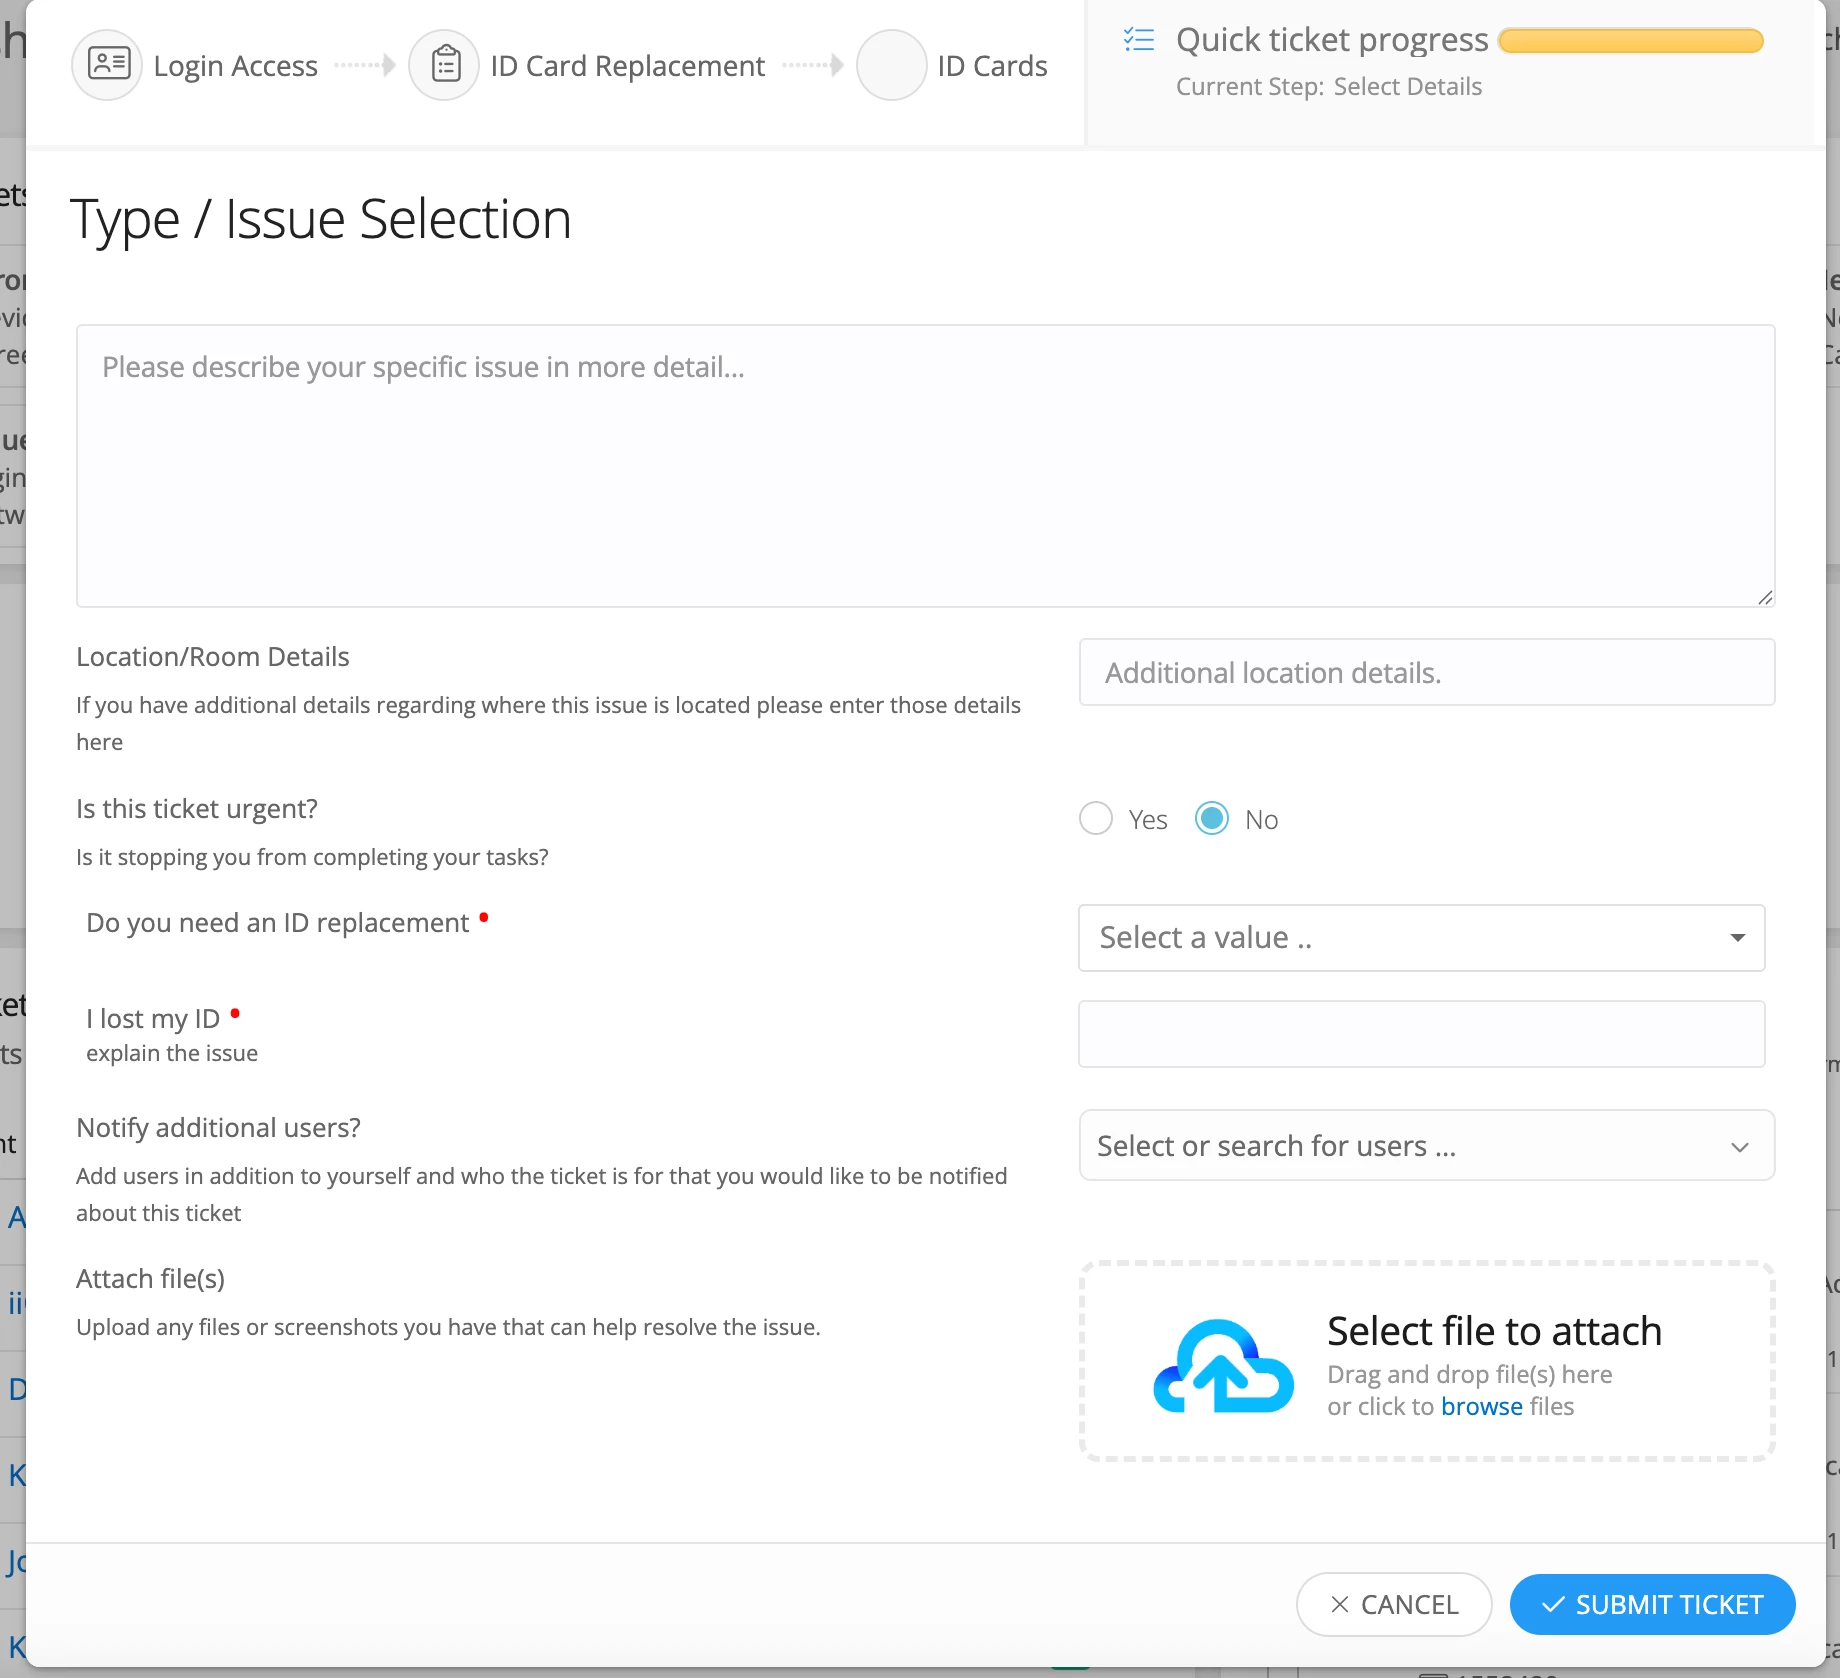Focus the issue description text area
This screenshot has height=1678, width=1840.
[926, 466]
